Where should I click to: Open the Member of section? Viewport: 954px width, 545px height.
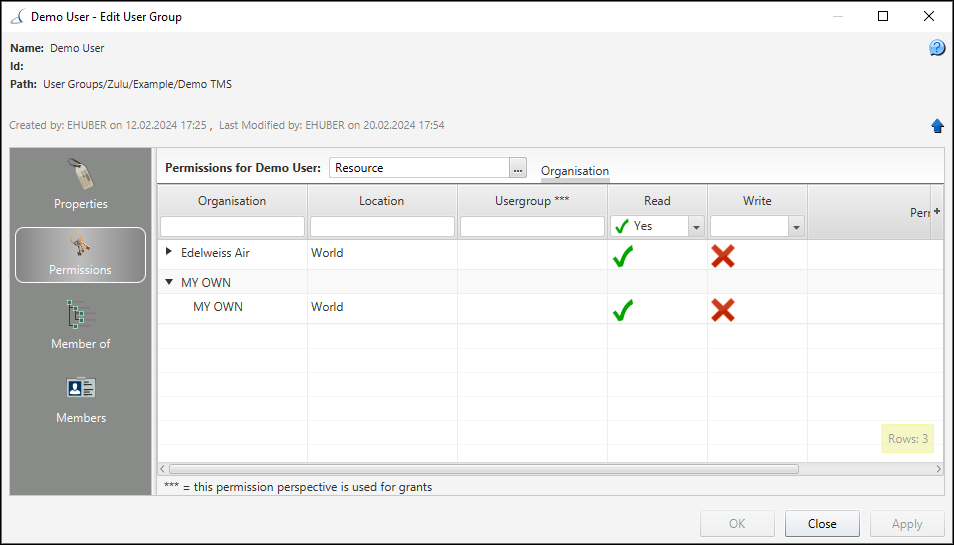80,325
